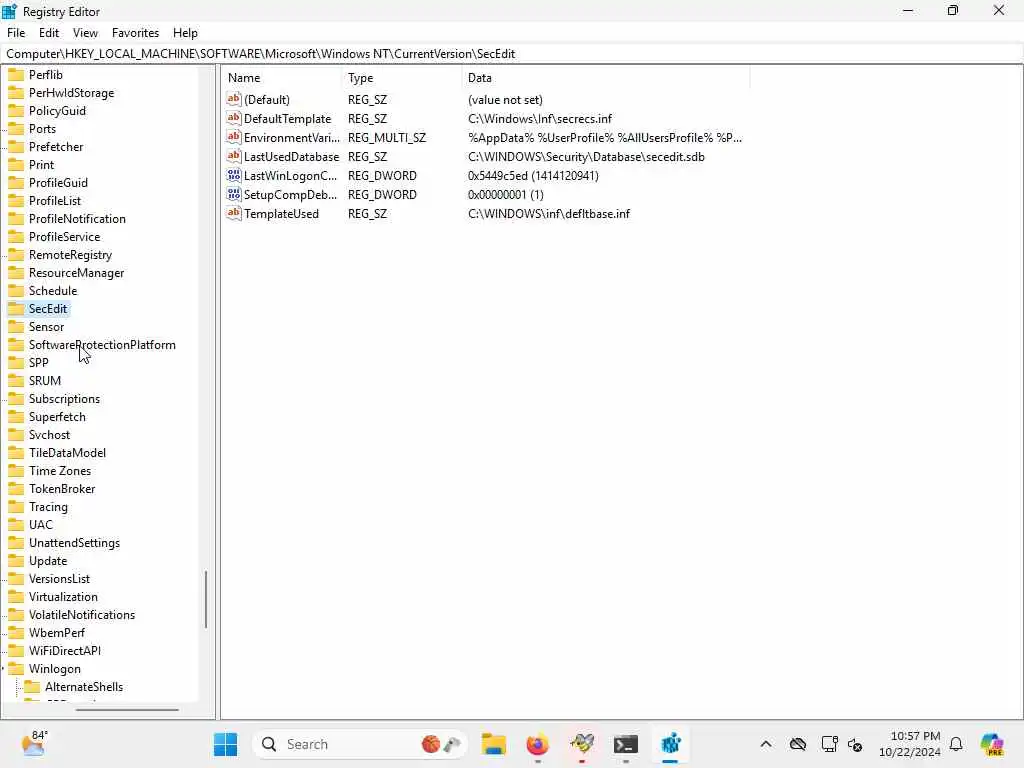Click the C:\Windows\Inf\secrecs.inf data cell
The image size is (1024, 768).
click(540, 118)
